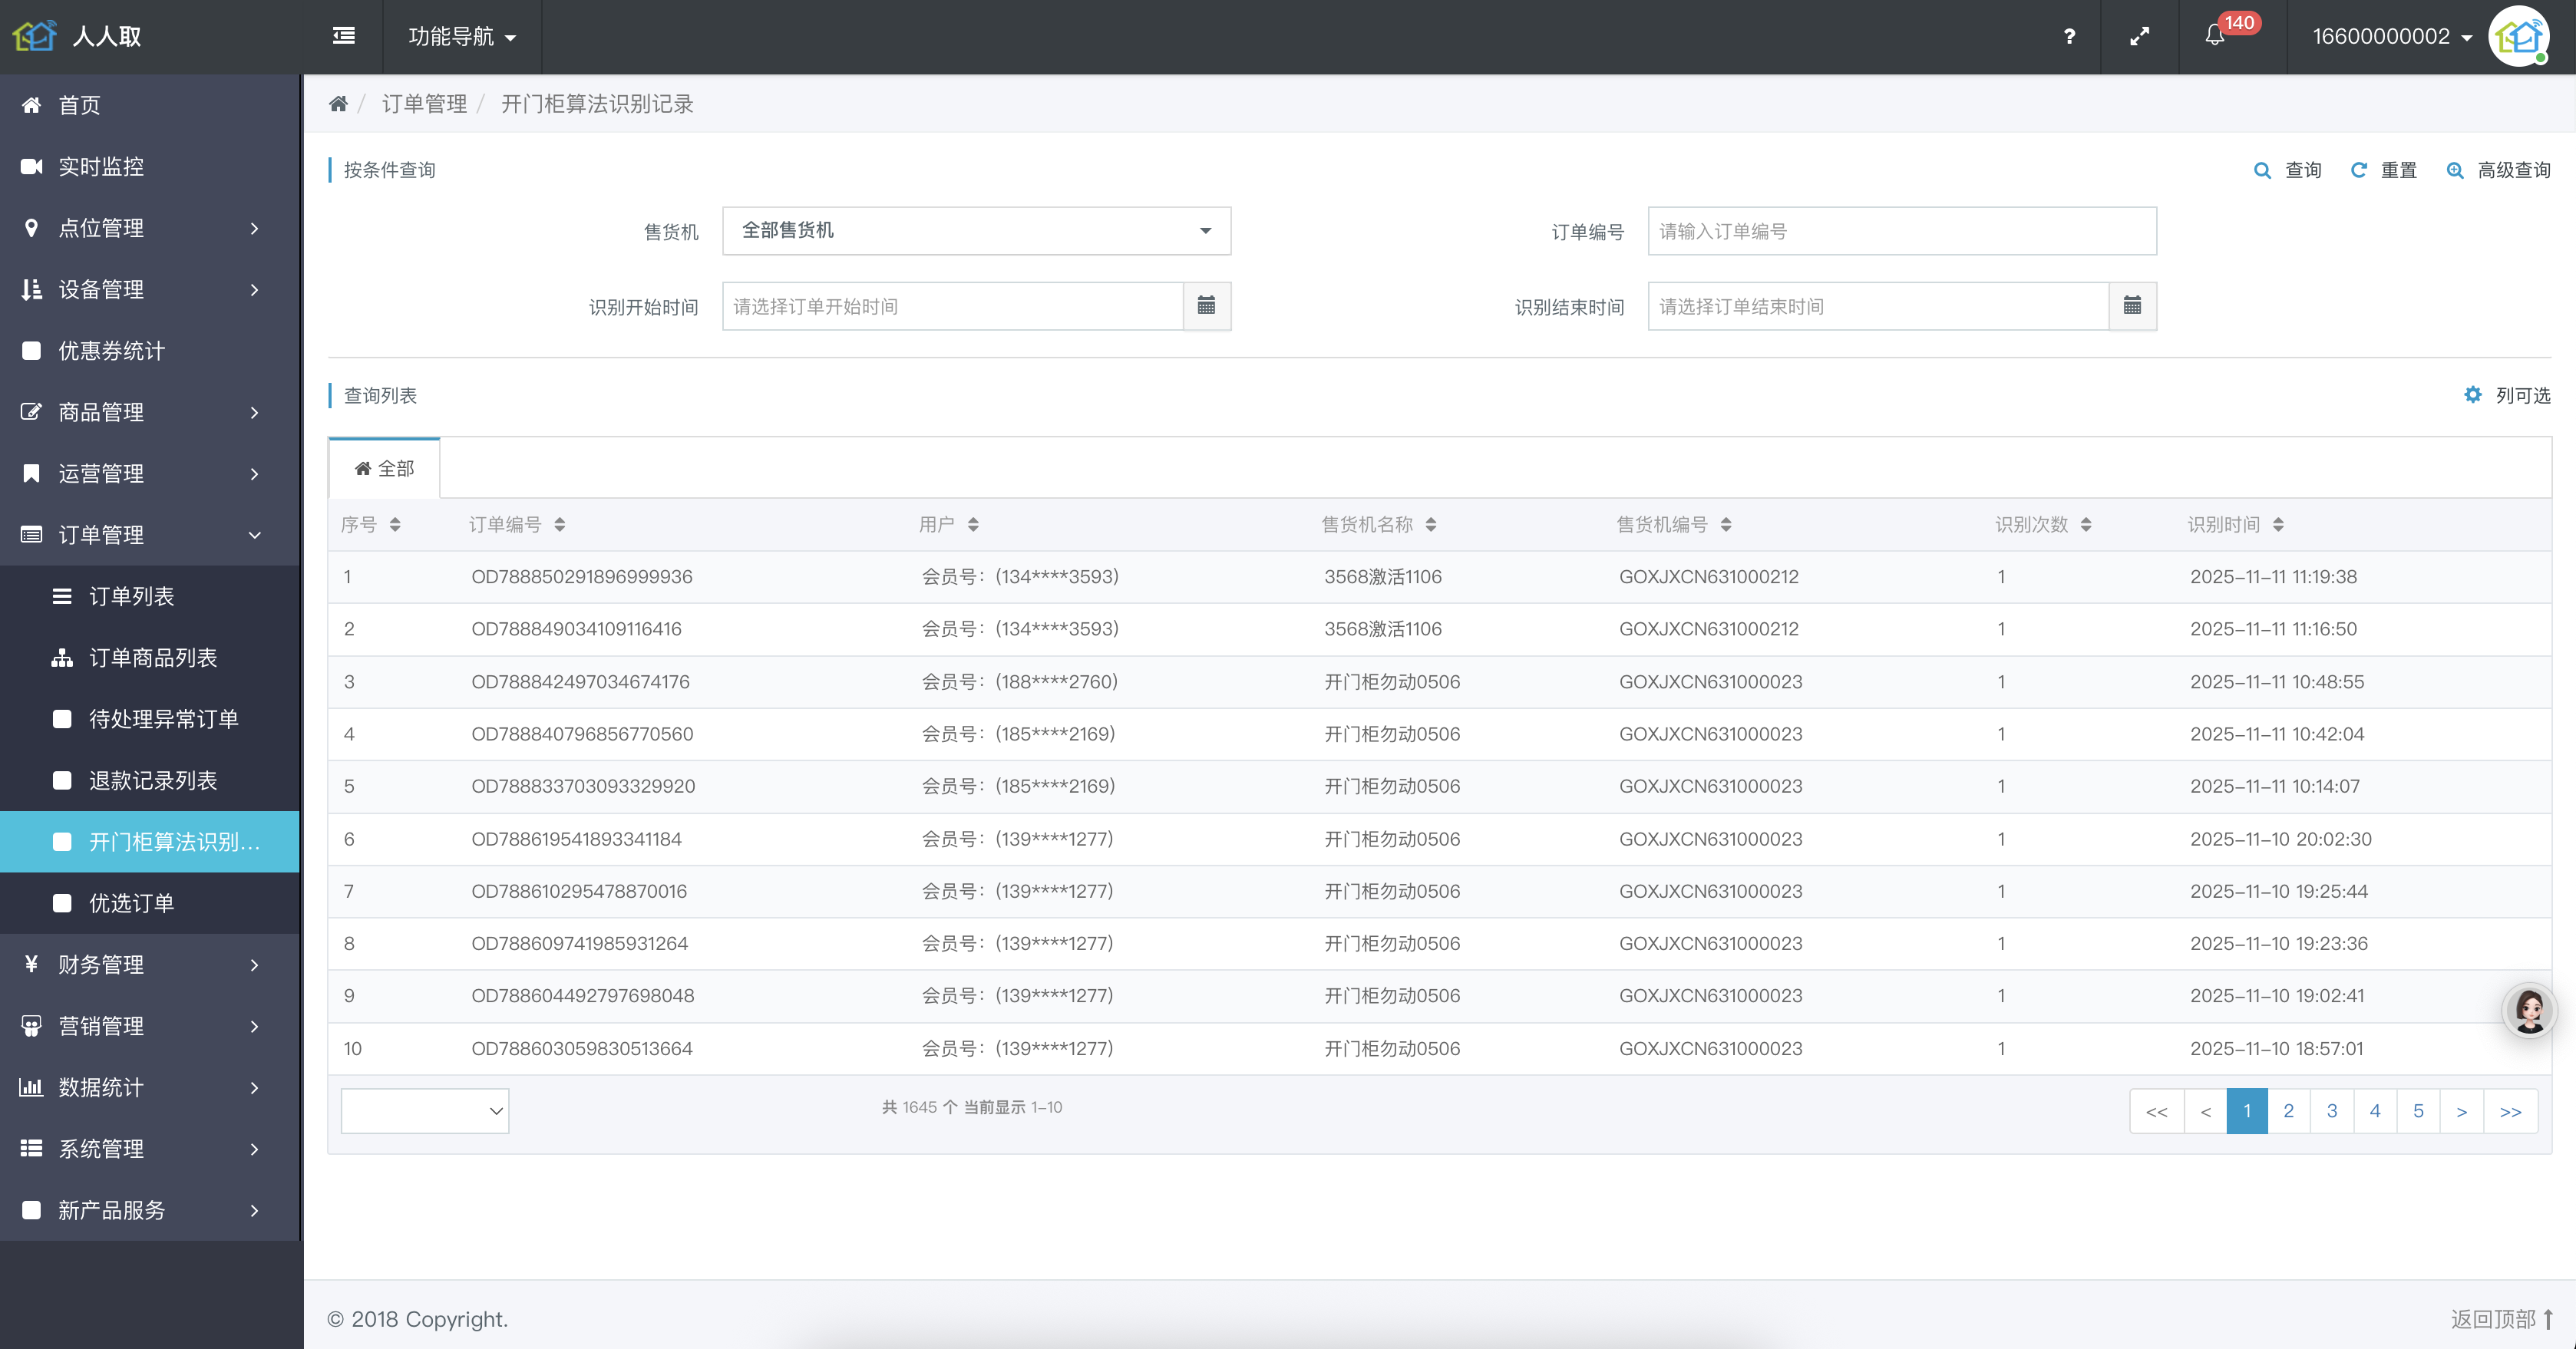Select the 全部 tab above the table
Screen dimensions: 2576x1349
[385, 469]
